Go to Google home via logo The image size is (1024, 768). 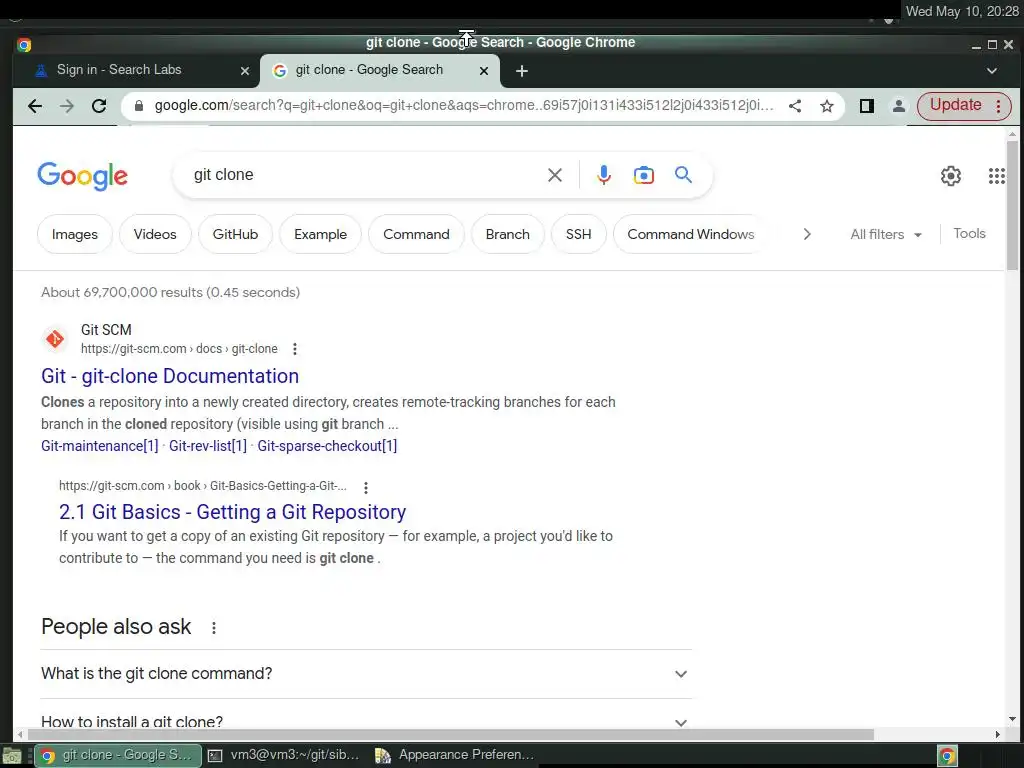[82, 176]
